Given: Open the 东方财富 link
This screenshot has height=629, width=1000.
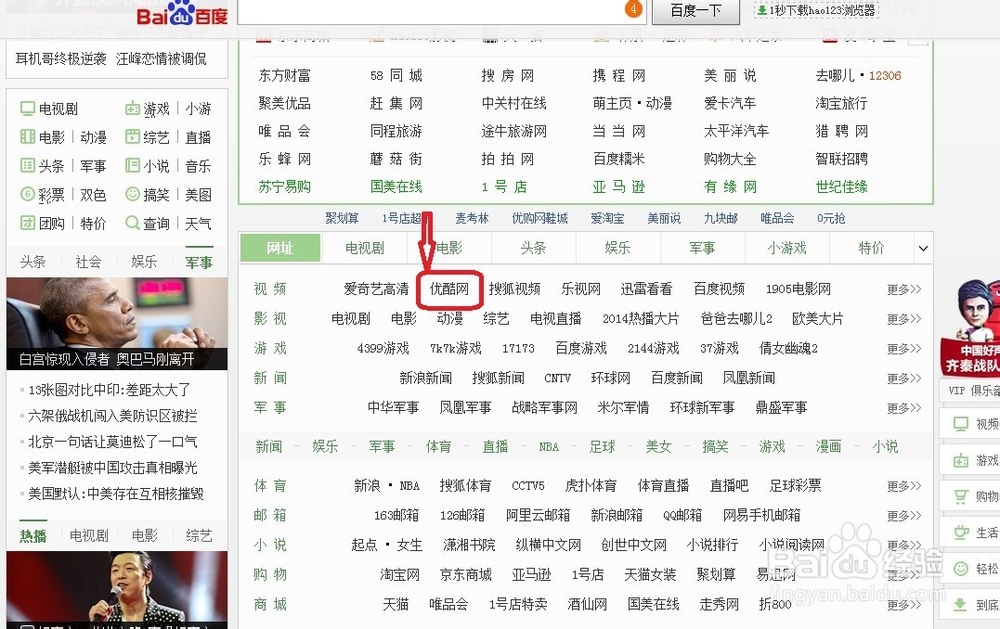Looking at the screenshot, I should (x=284, y=76).
